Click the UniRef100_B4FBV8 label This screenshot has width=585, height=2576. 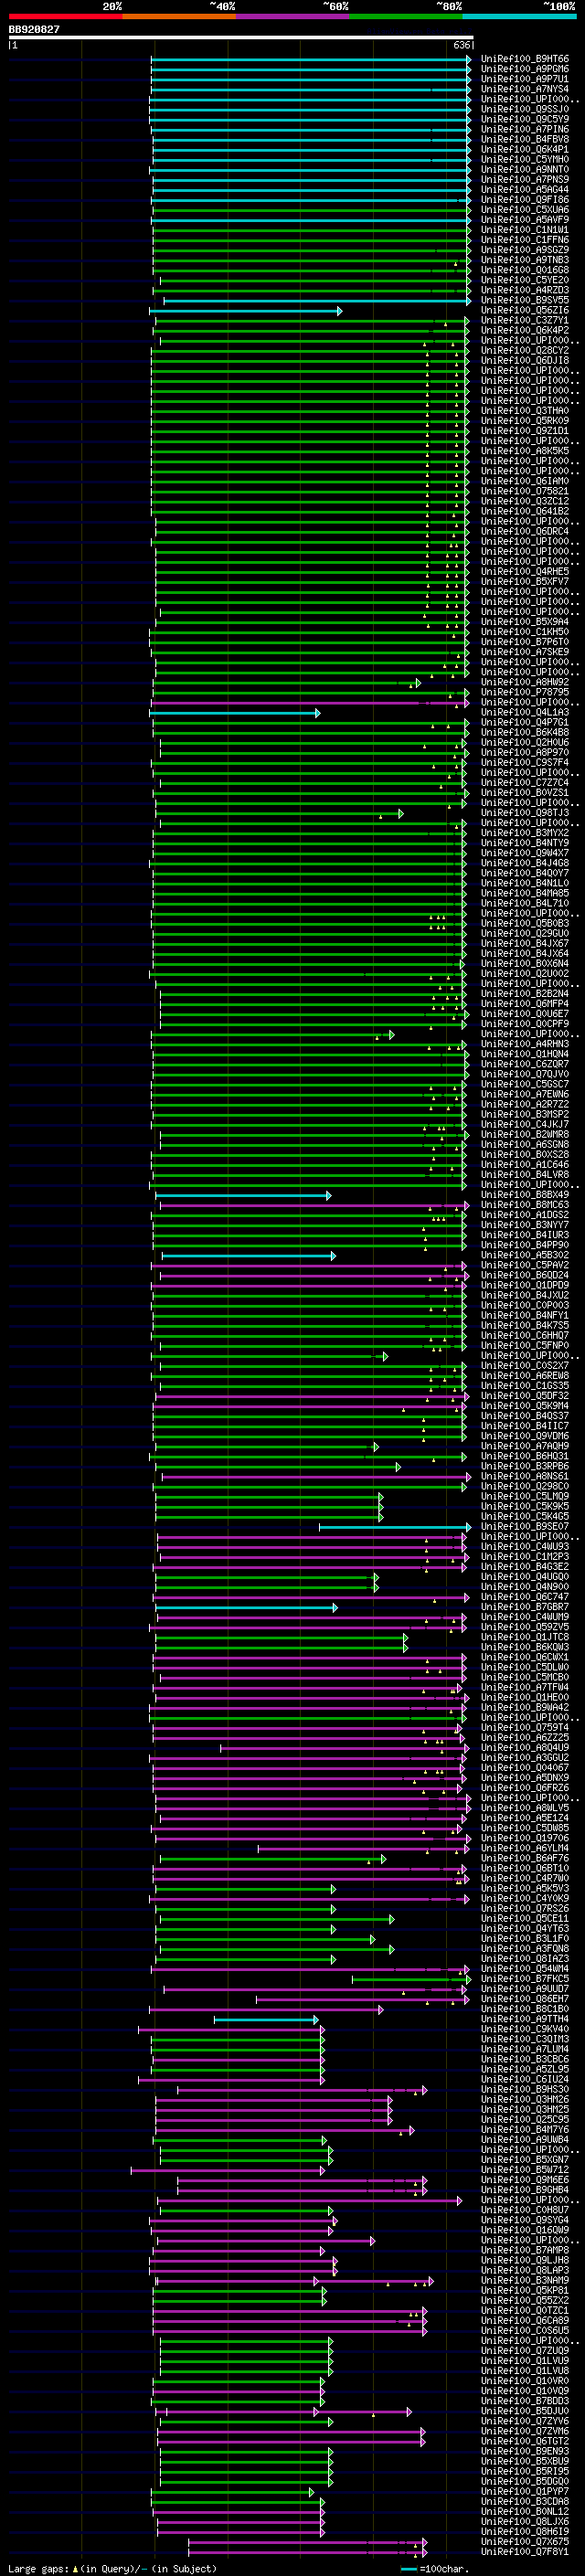coord(524,140)
